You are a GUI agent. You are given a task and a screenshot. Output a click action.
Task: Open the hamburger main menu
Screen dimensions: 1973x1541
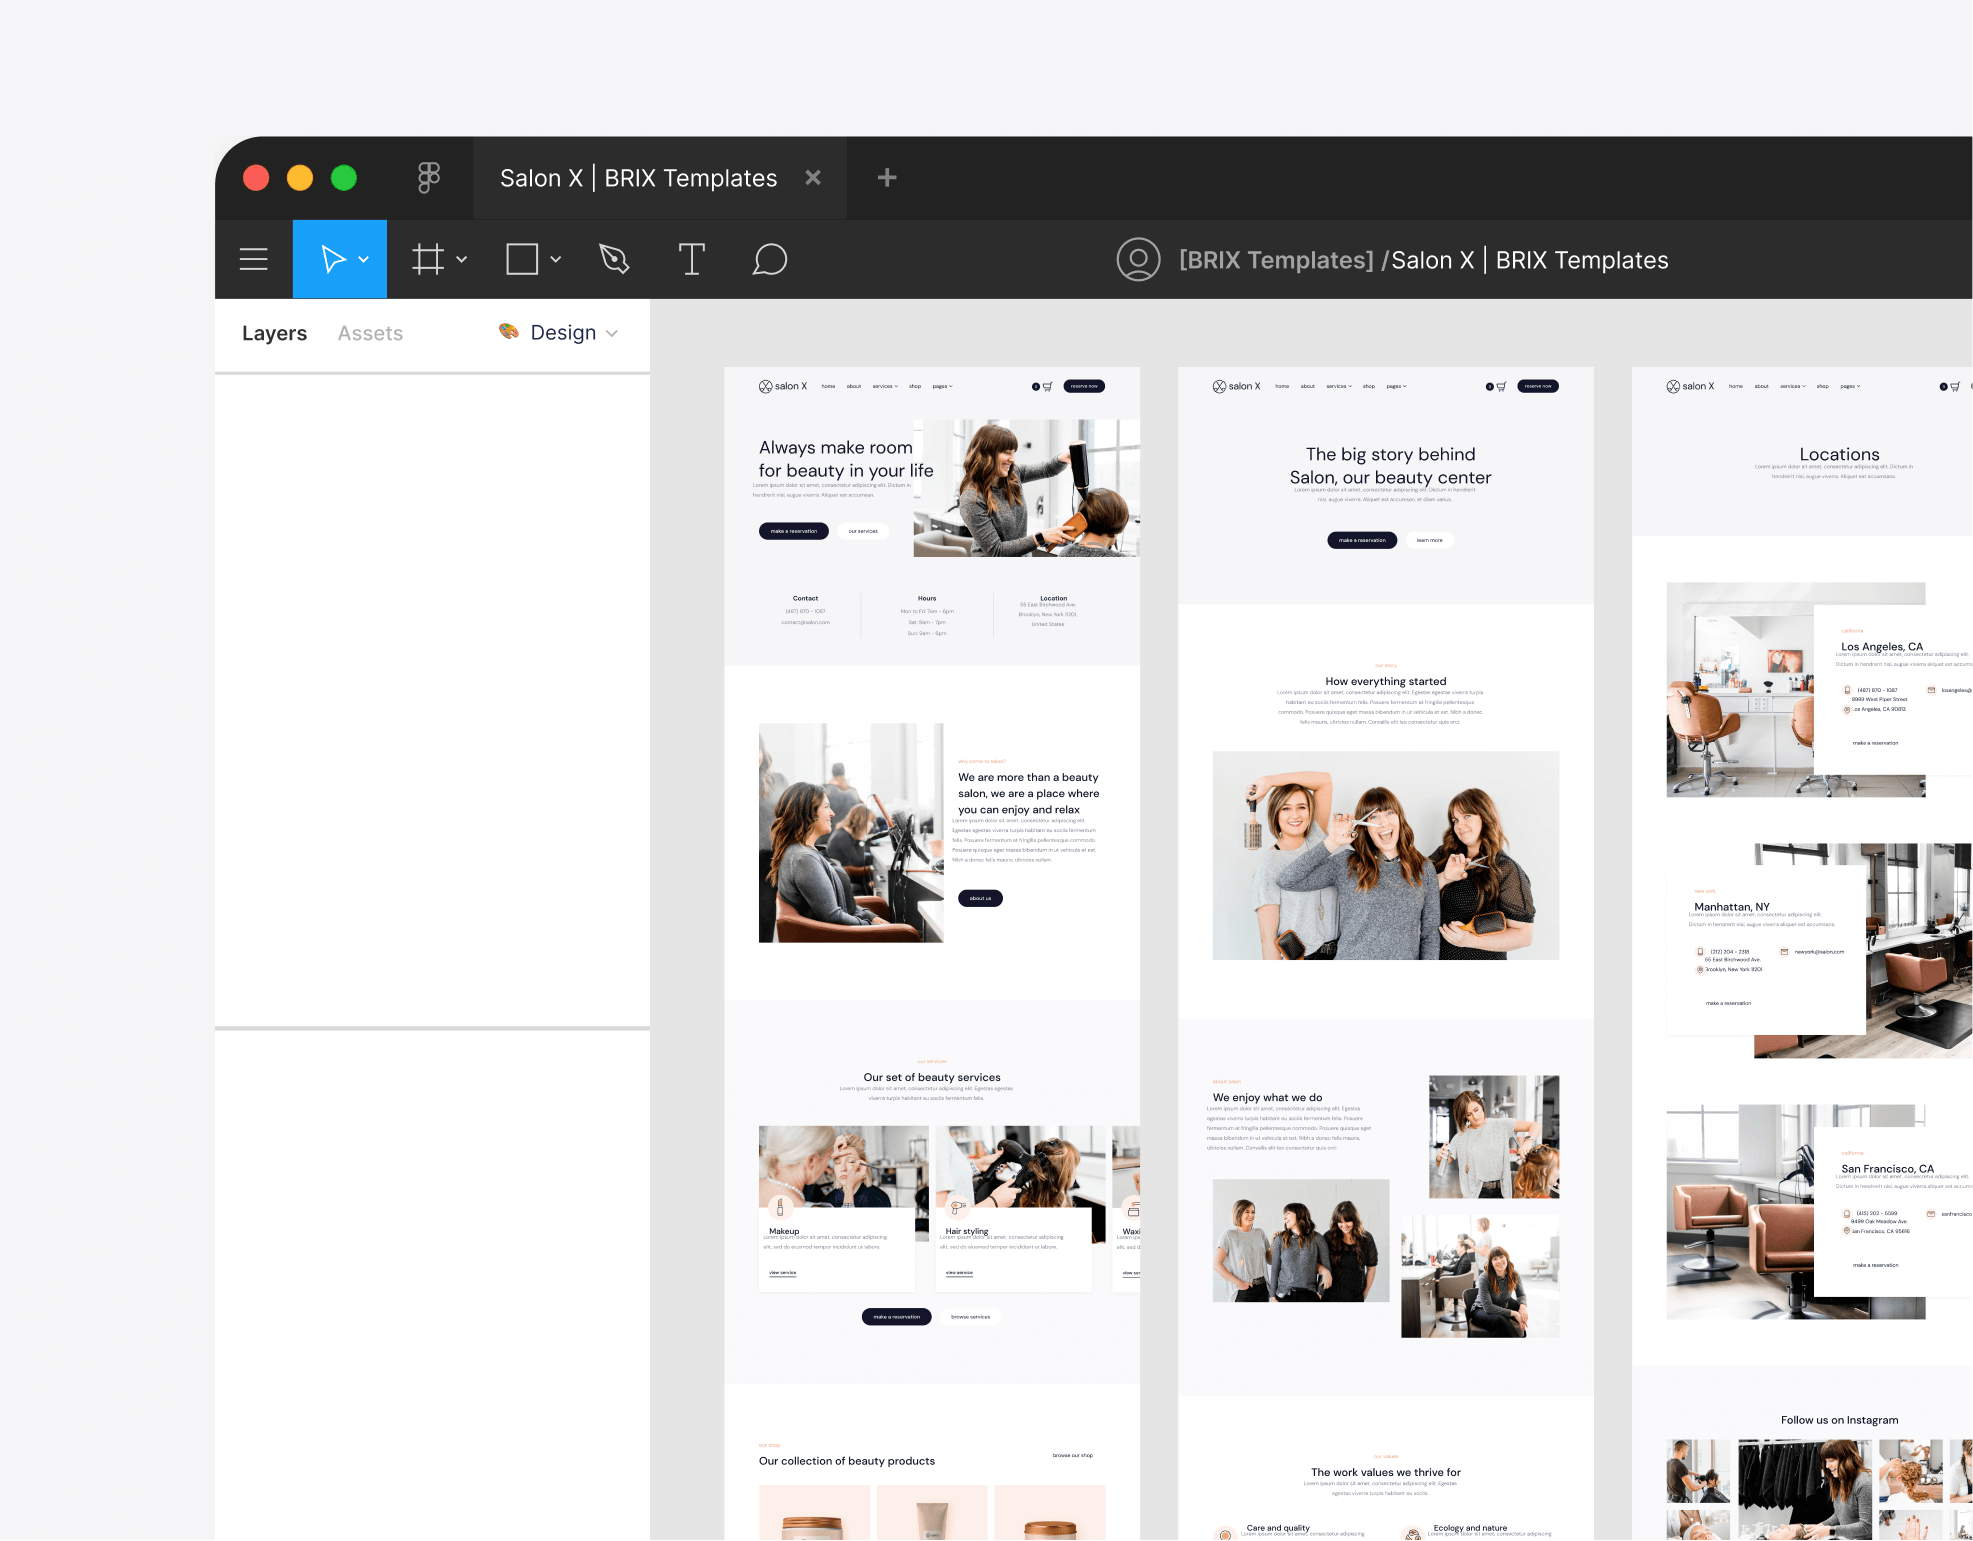[x=254, y=259]
